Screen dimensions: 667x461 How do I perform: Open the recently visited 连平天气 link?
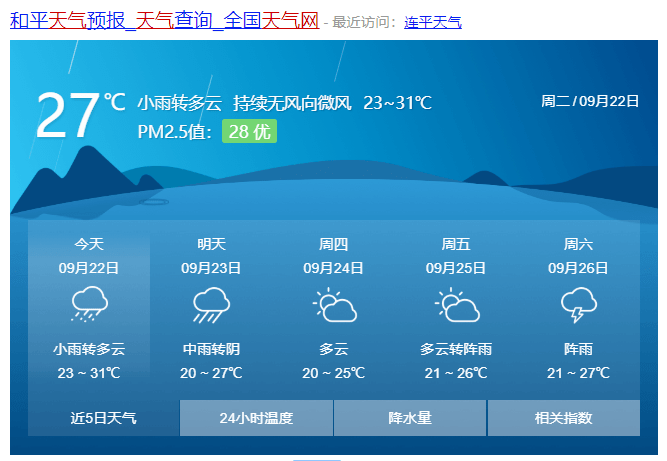pos(433,22)
